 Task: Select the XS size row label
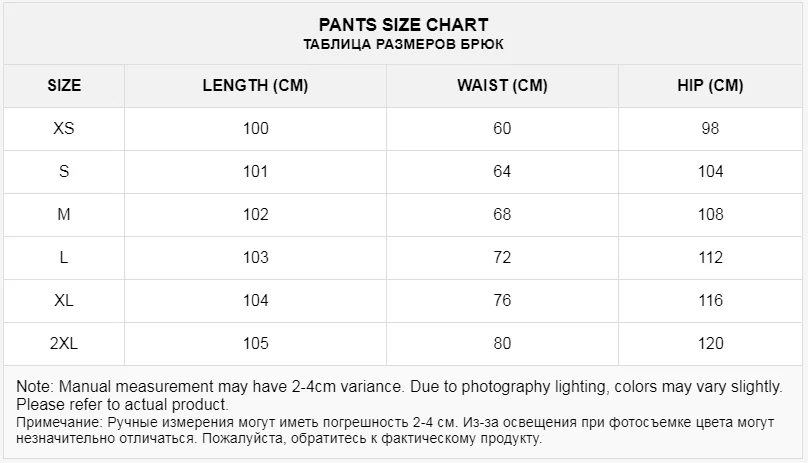click(64, 128)
